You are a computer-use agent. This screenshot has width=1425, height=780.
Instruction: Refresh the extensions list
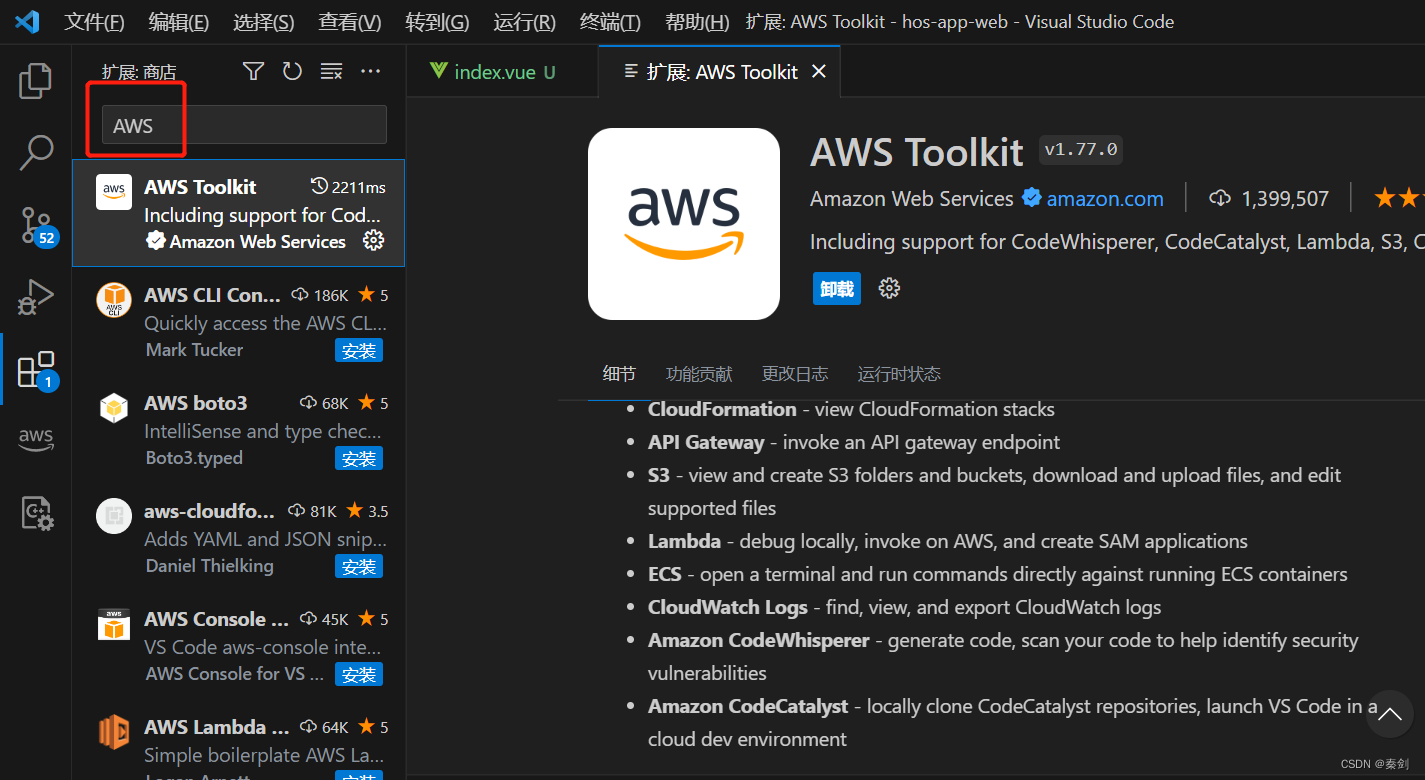[x=292, y=71]
